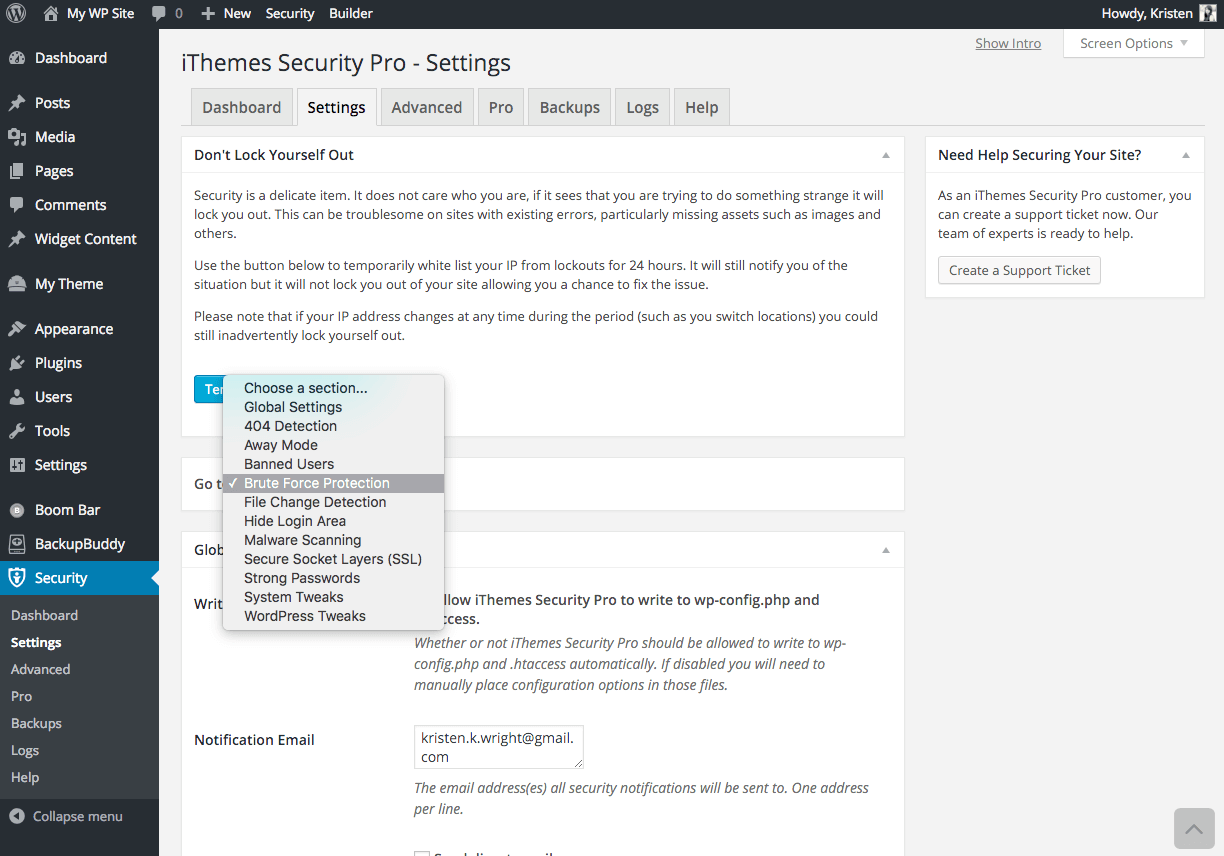Choose Away Mode in the dropdown list

pos(333,445)
